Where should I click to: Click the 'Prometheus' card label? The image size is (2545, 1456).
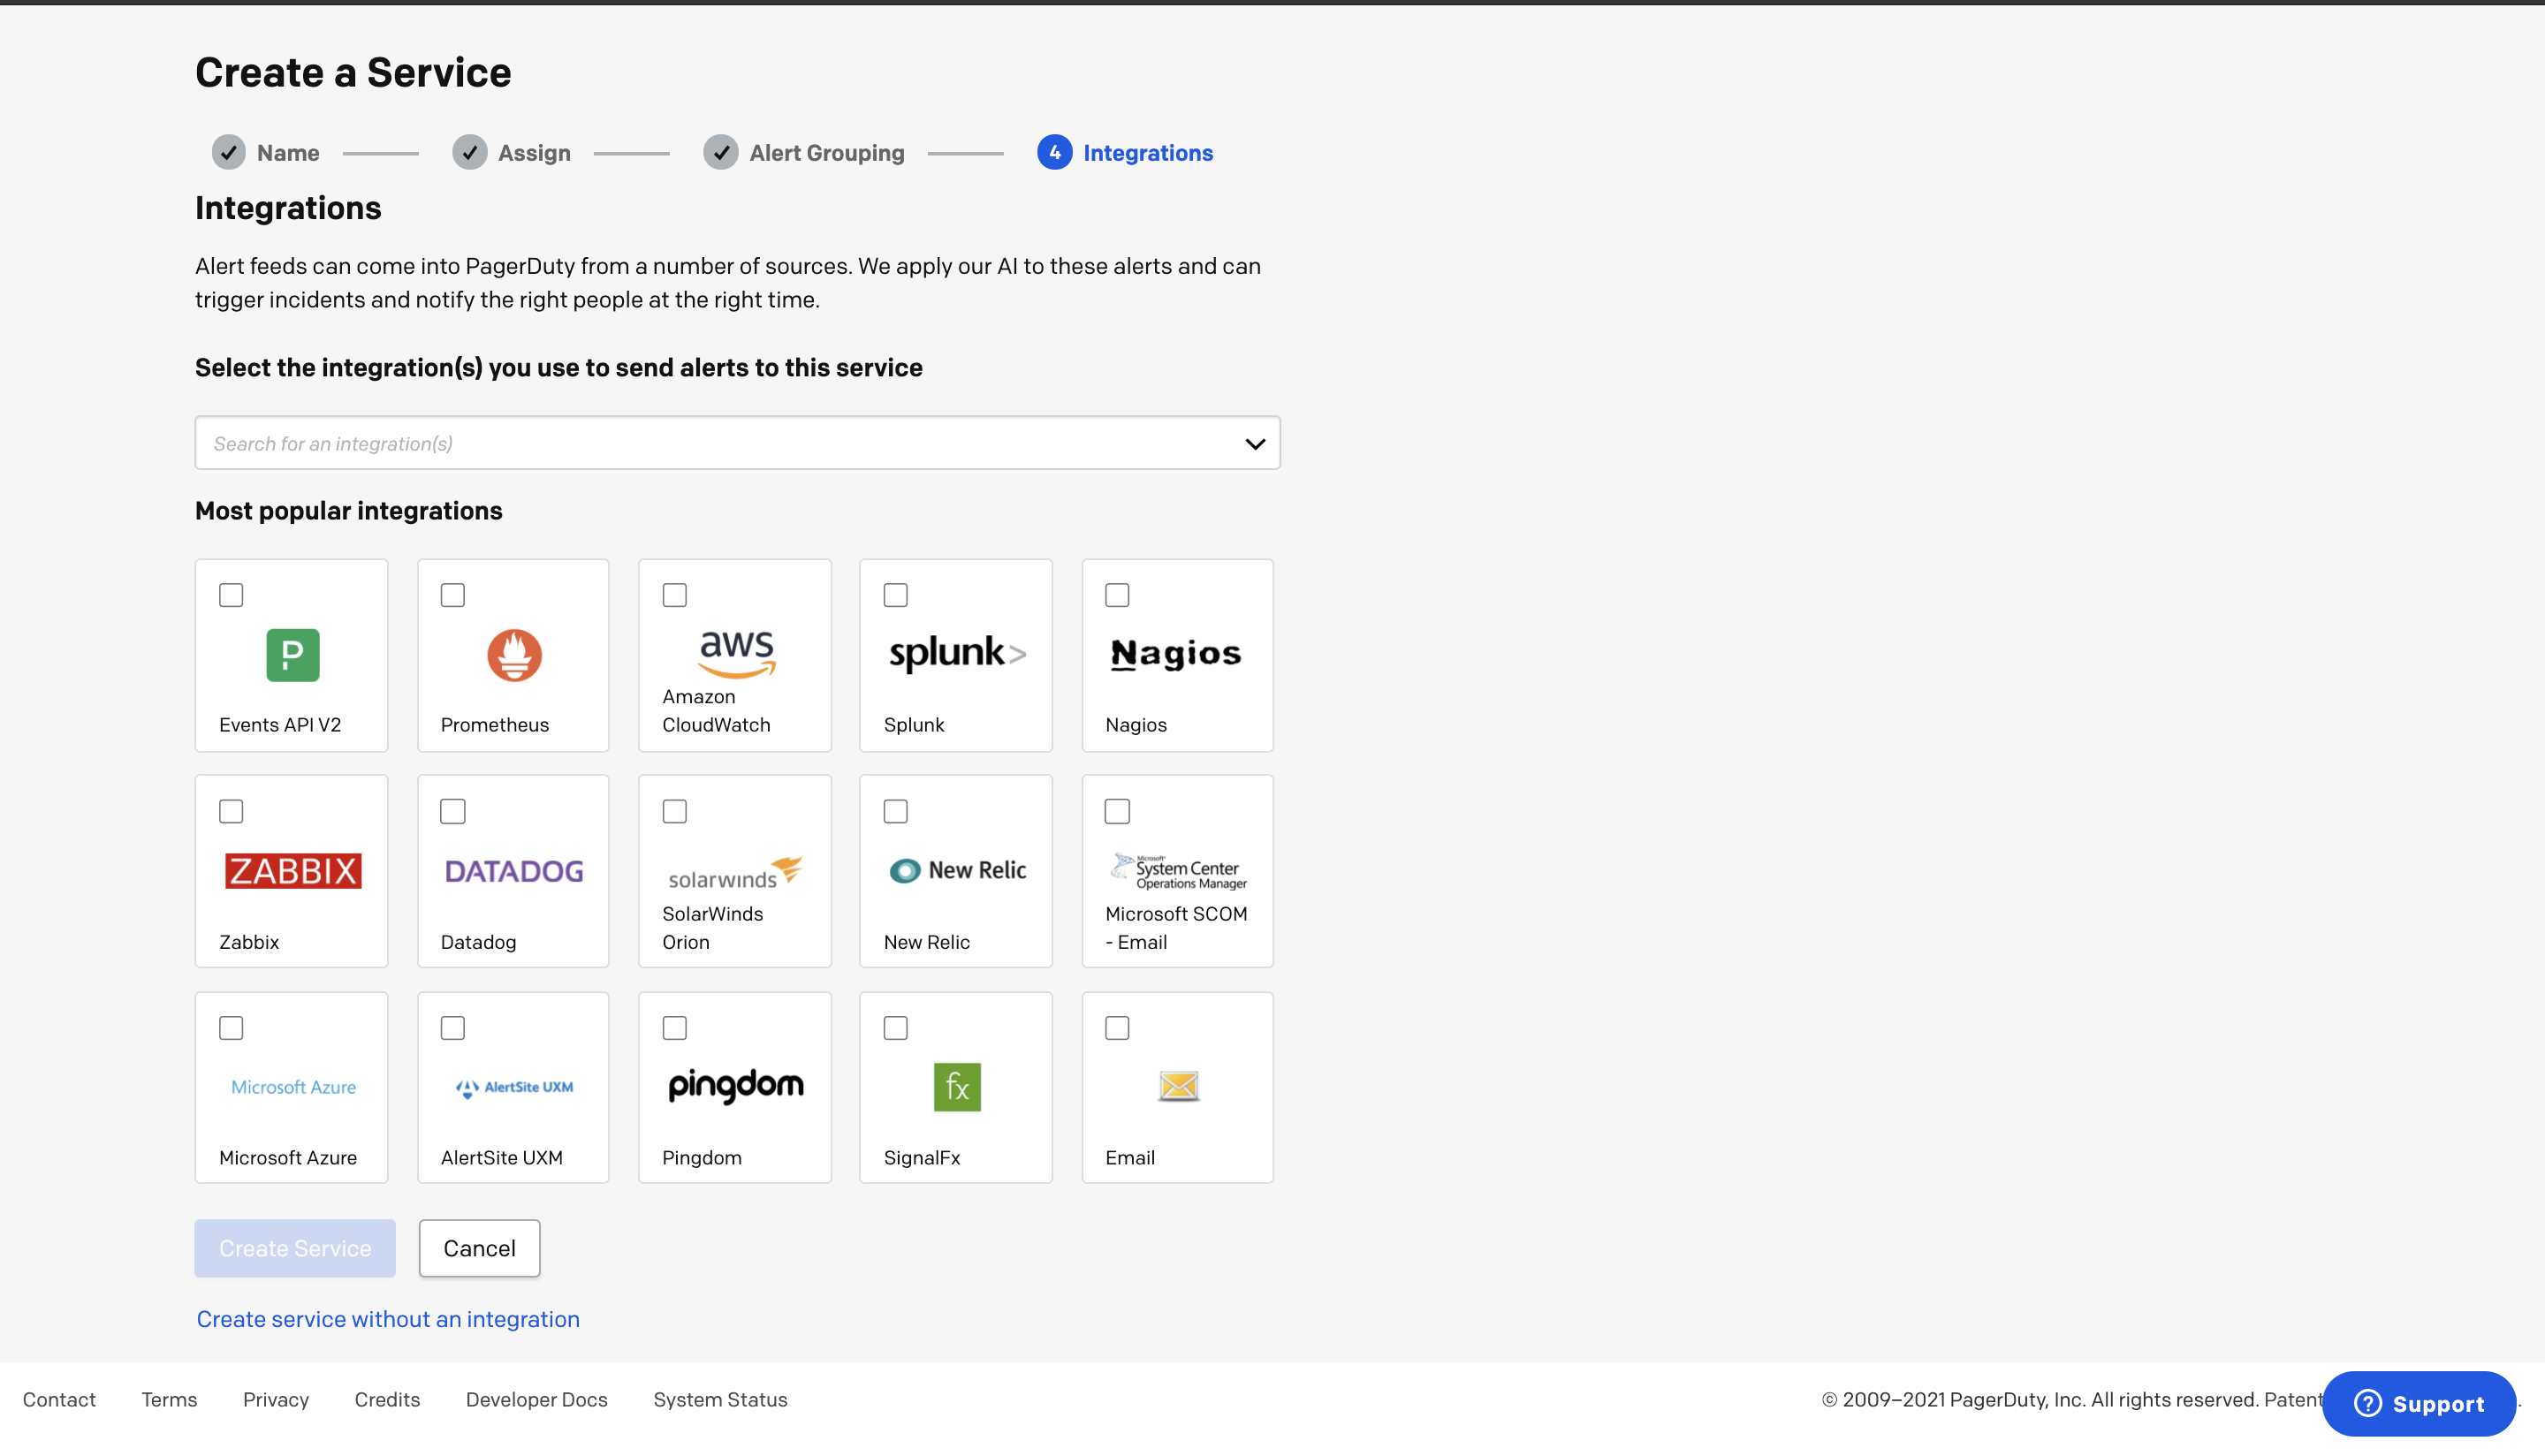coord(495,724)
